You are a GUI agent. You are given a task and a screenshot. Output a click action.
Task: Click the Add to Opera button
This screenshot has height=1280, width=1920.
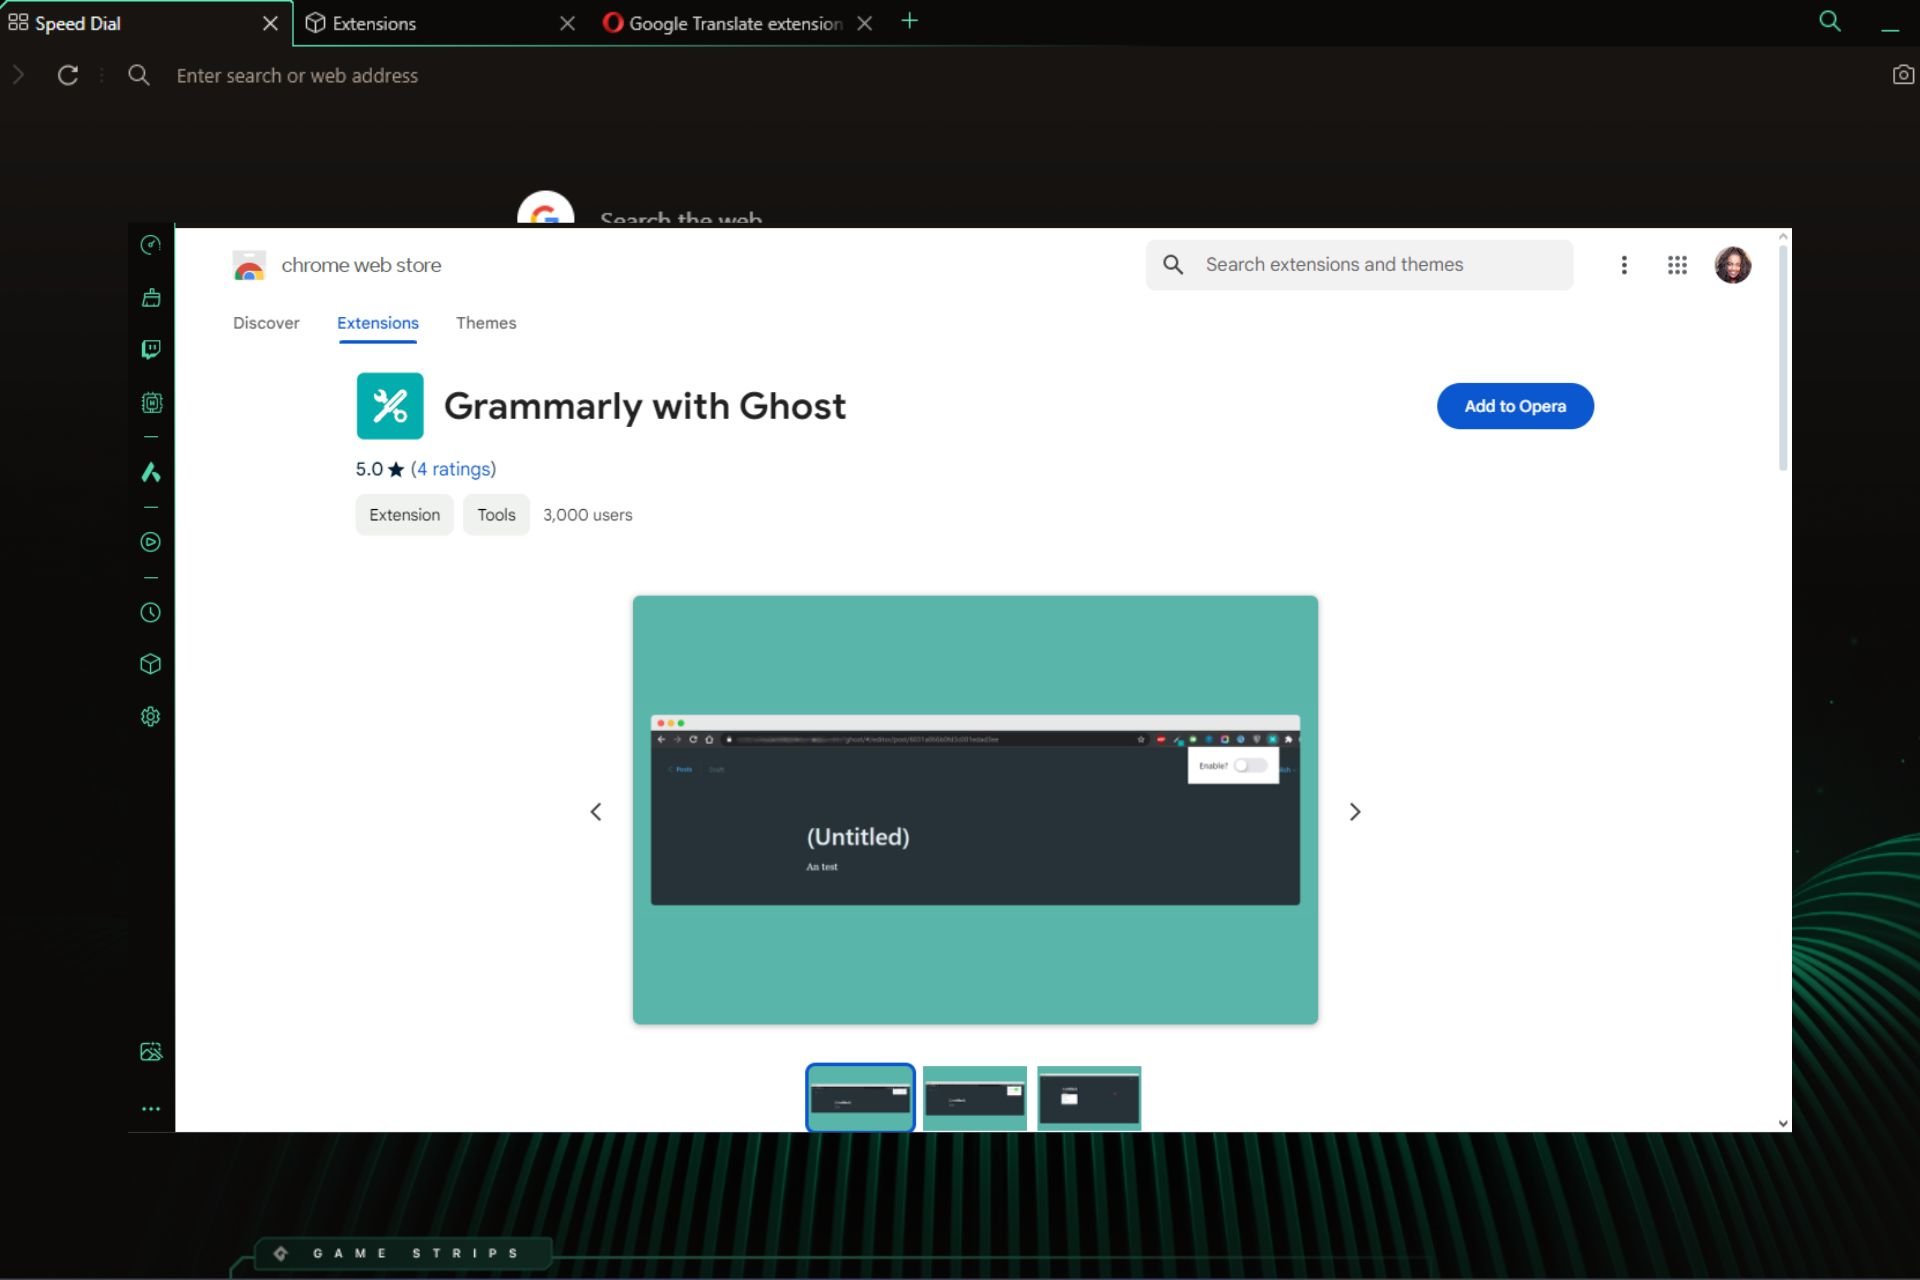(1515, 406)
